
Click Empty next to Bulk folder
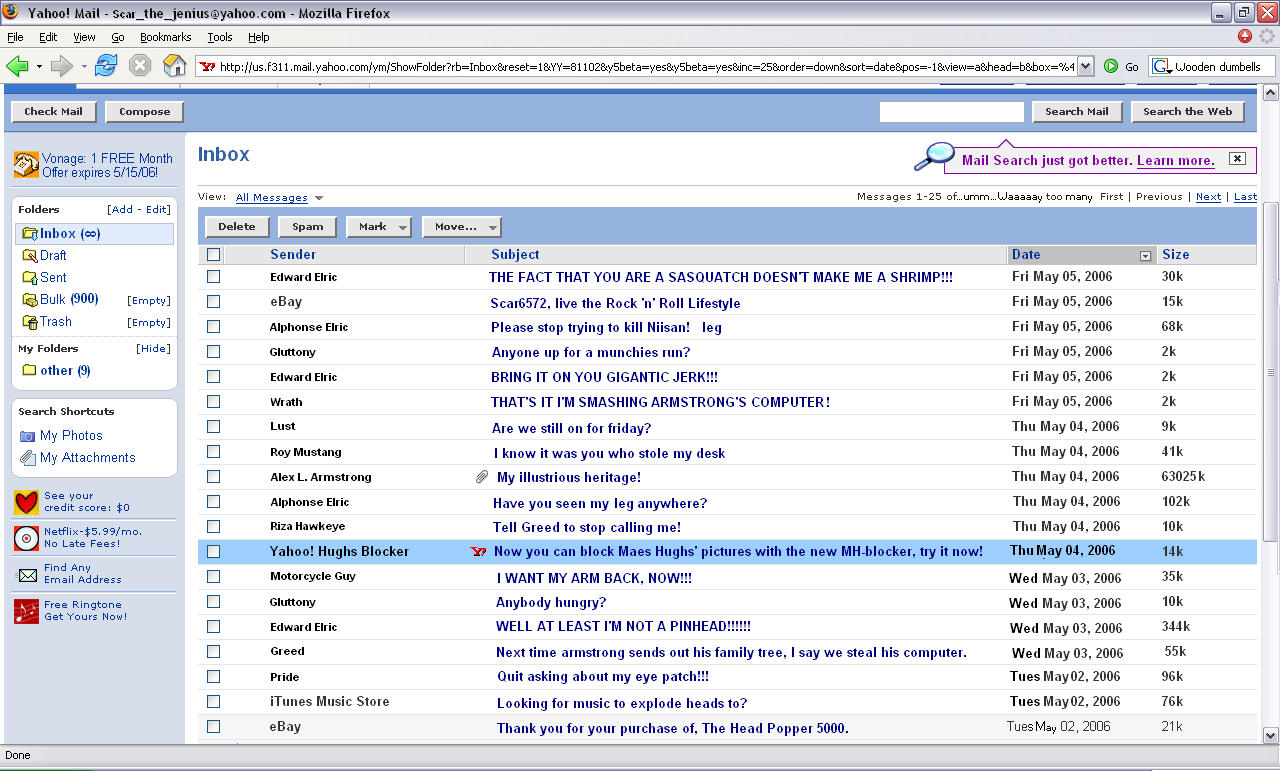(x=149, y=301)
